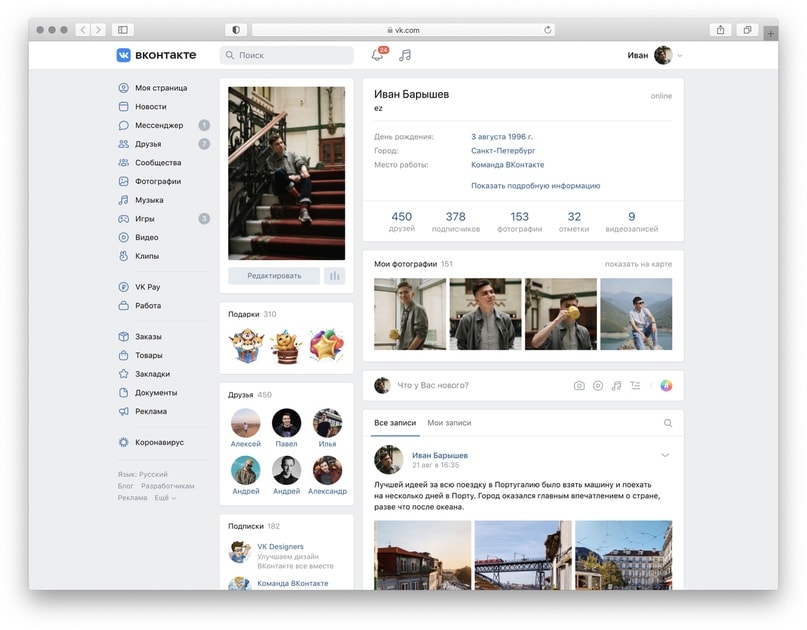
Task: Click the Поиск search field
Action: (x=287, y=55)
